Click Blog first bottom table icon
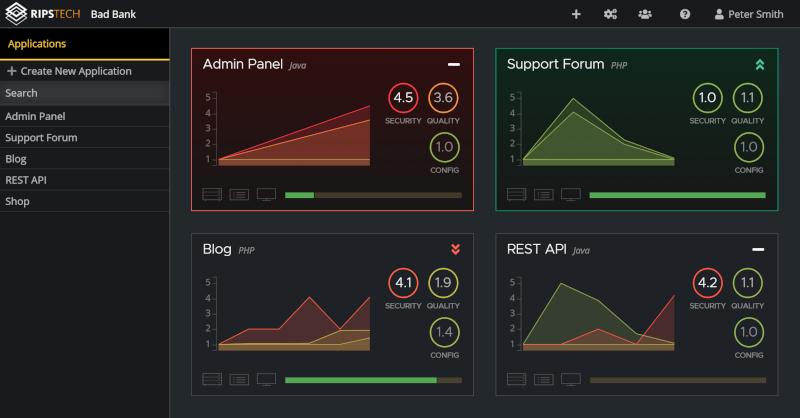This screenshot has height=418, width=800. (212, 379)
